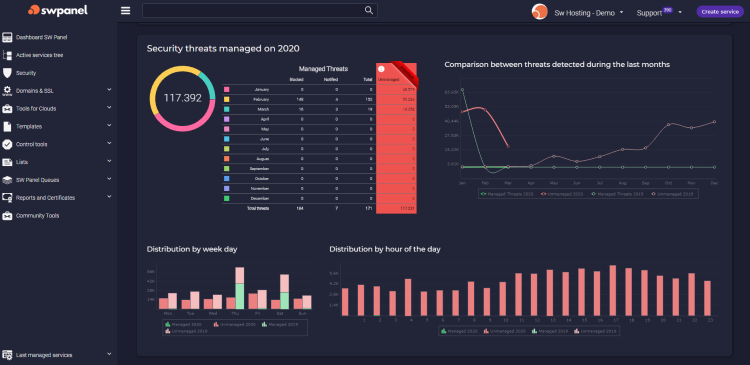Click the Total threats row label
This screenshot has width=750, height=365.
click(258, 209)
